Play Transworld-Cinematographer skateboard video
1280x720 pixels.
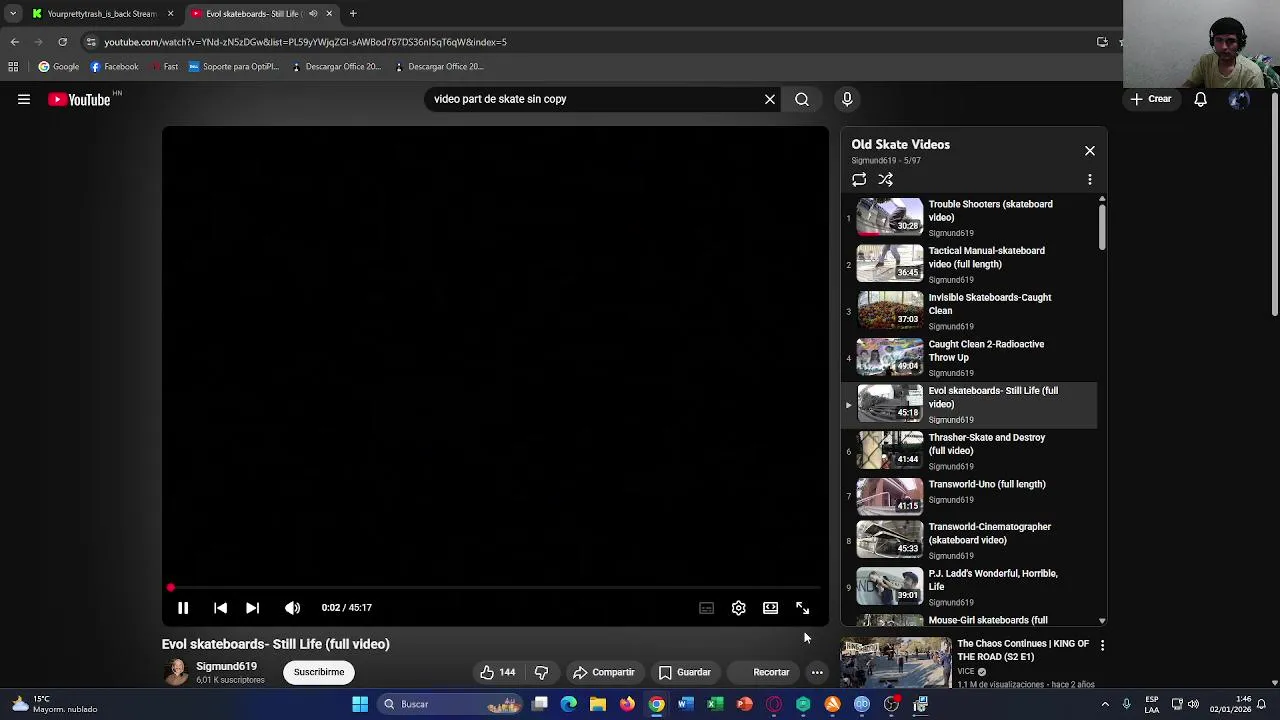tap(969, 541)
